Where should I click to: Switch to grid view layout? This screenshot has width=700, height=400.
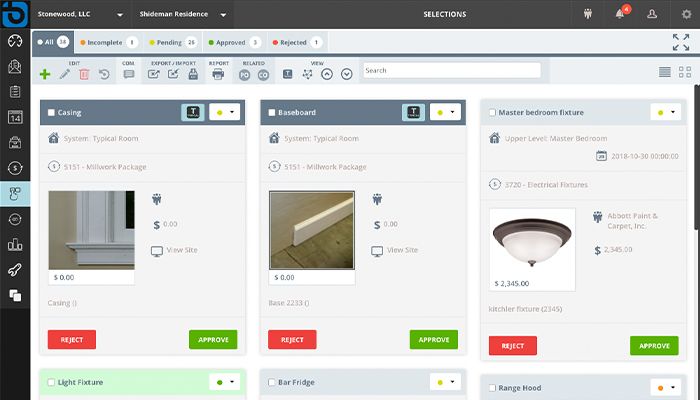[685, 72]
